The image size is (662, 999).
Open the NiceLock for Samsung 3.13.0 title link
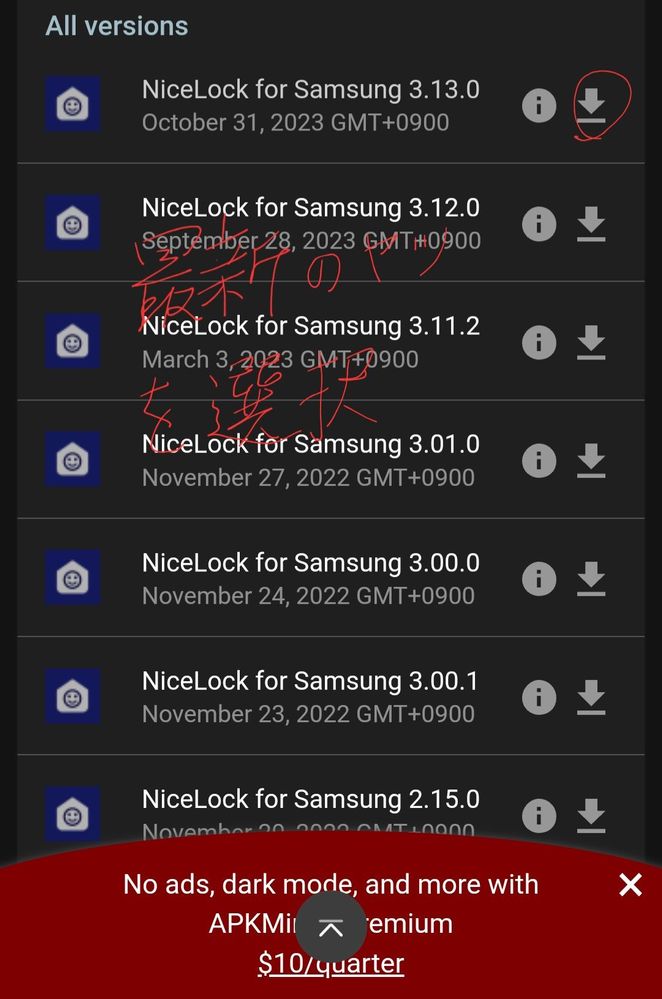pyautogui.click(x=310, y=90)
